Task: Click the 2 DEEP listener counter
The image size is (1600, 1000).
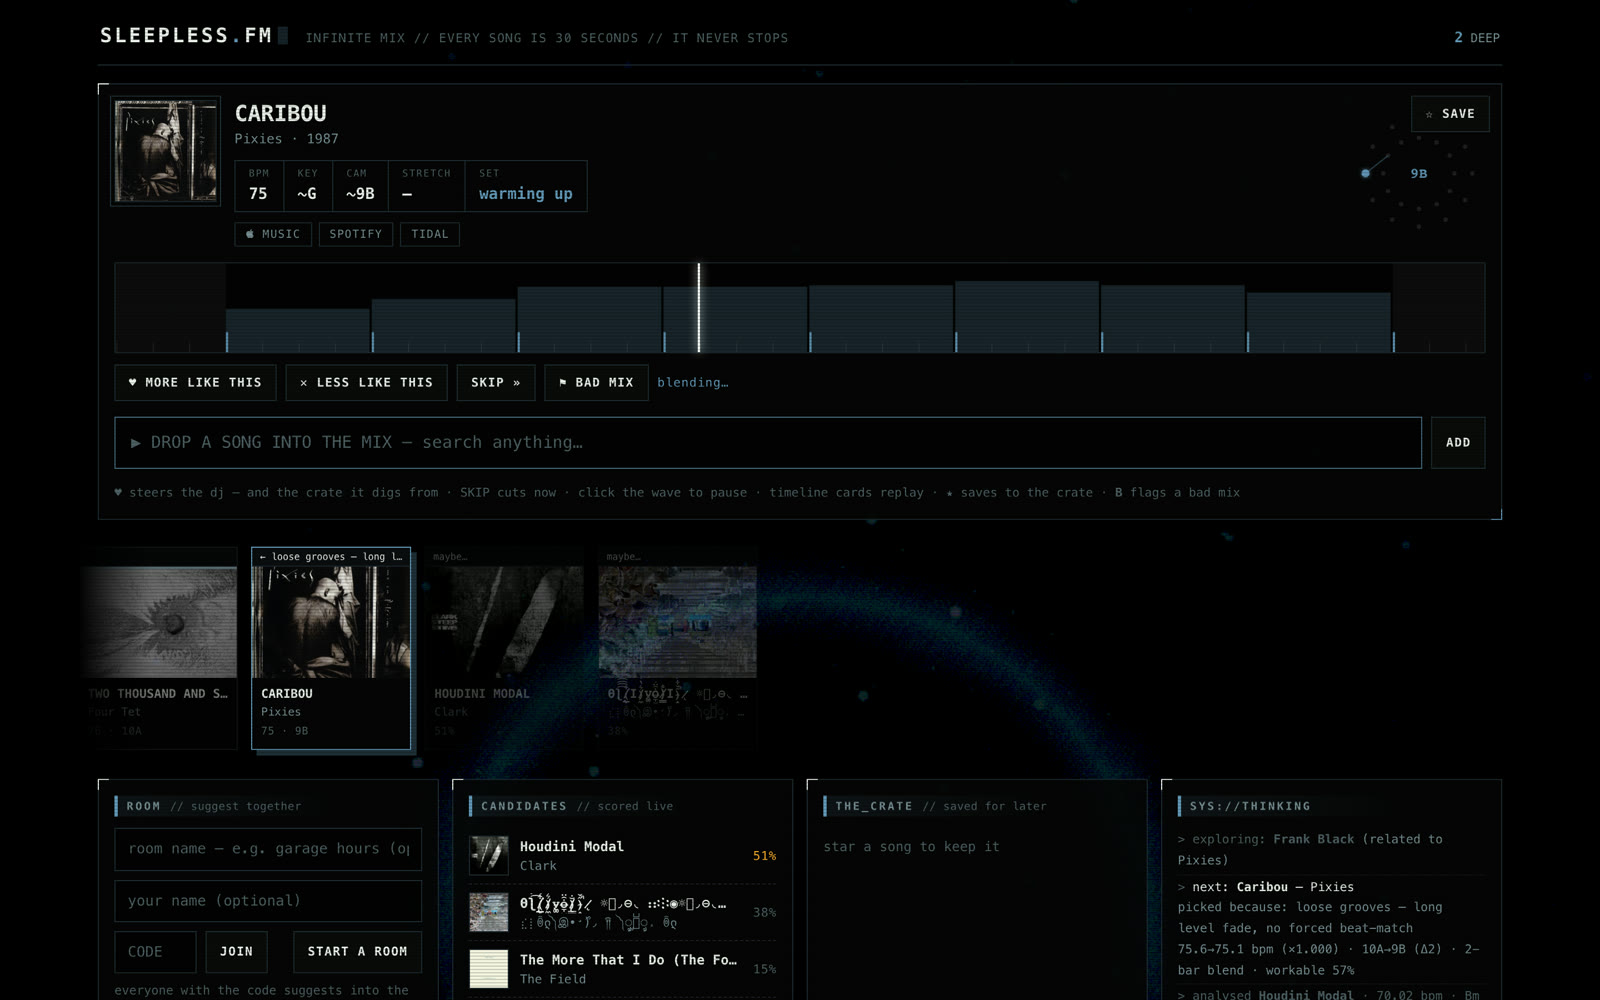Action: pos(1477,38)
